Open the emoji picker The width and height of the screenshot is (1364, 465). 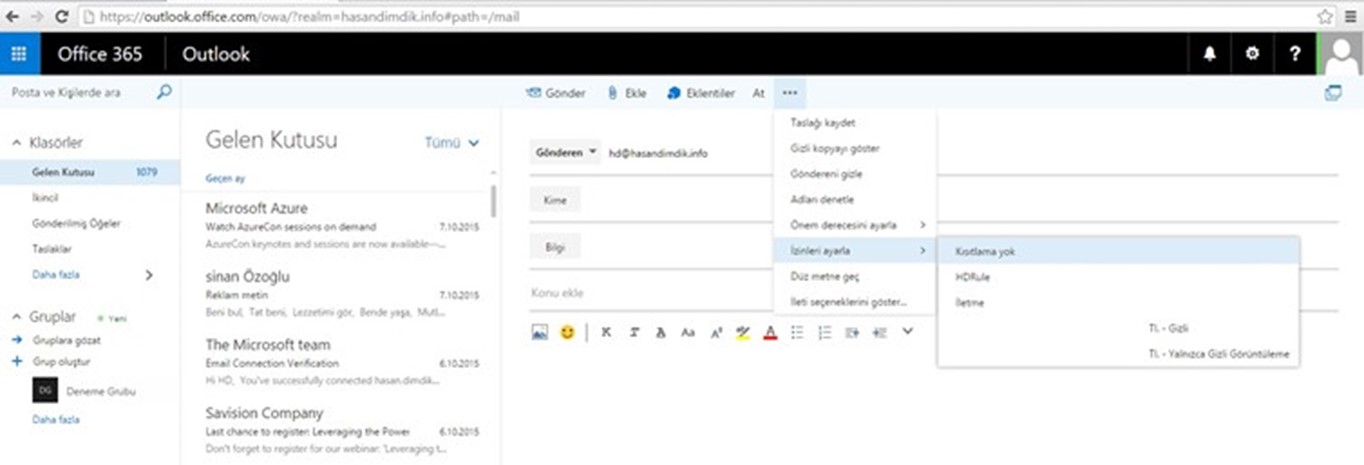567,332
